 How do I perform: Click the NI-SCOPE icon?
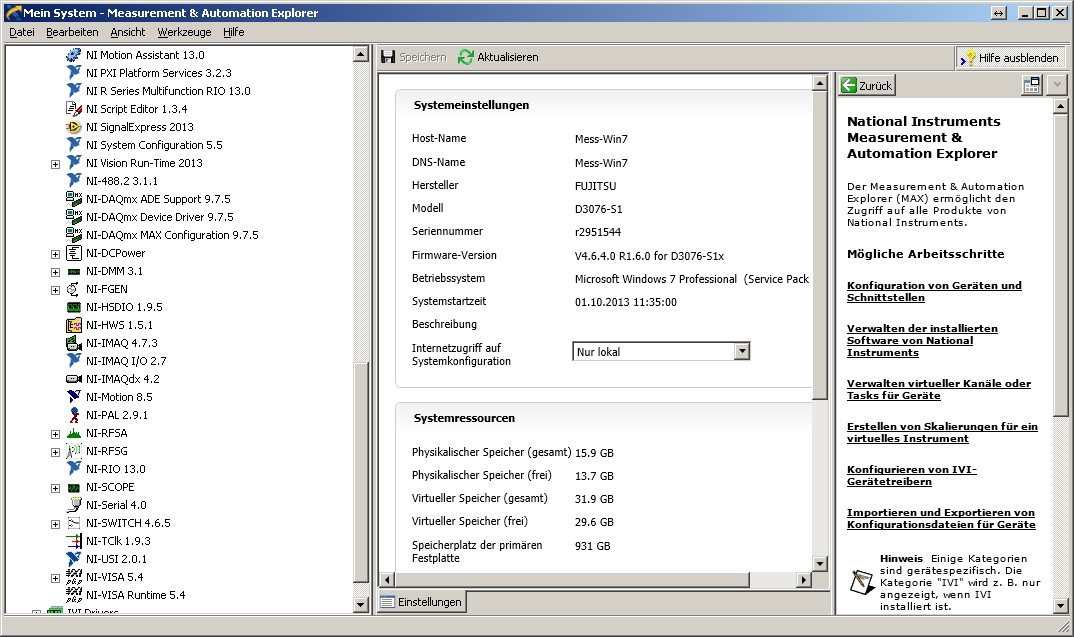point(73,487)
